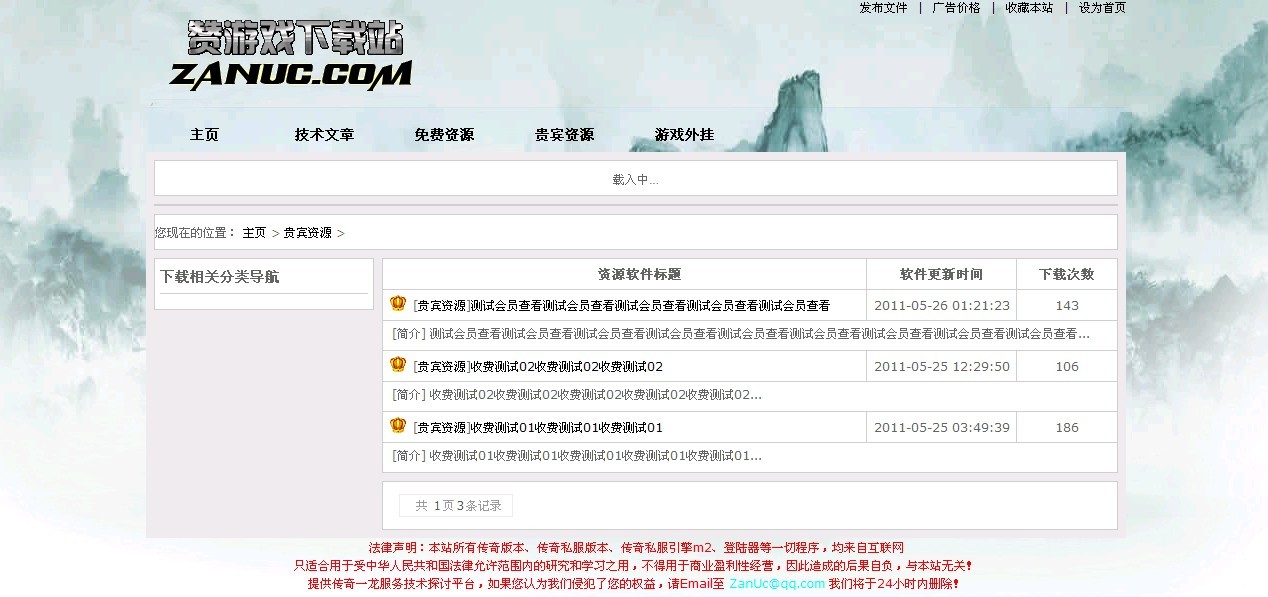Open the 测试会员查看 resource title
Screen dimensions: 1268x597
pyautogui.click(x=621, y=306)
